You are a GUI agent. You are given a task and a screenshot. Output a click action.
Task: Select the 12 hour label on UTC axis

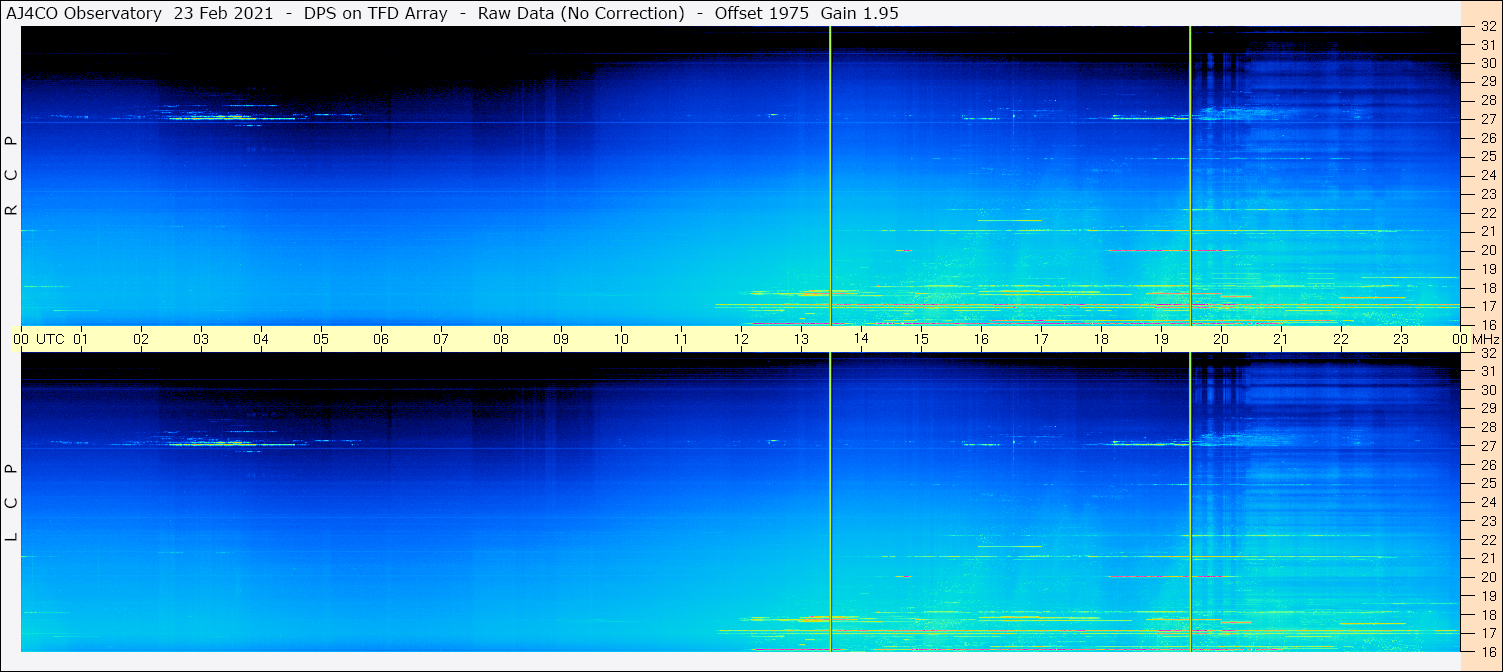click(x=741, y=339)
